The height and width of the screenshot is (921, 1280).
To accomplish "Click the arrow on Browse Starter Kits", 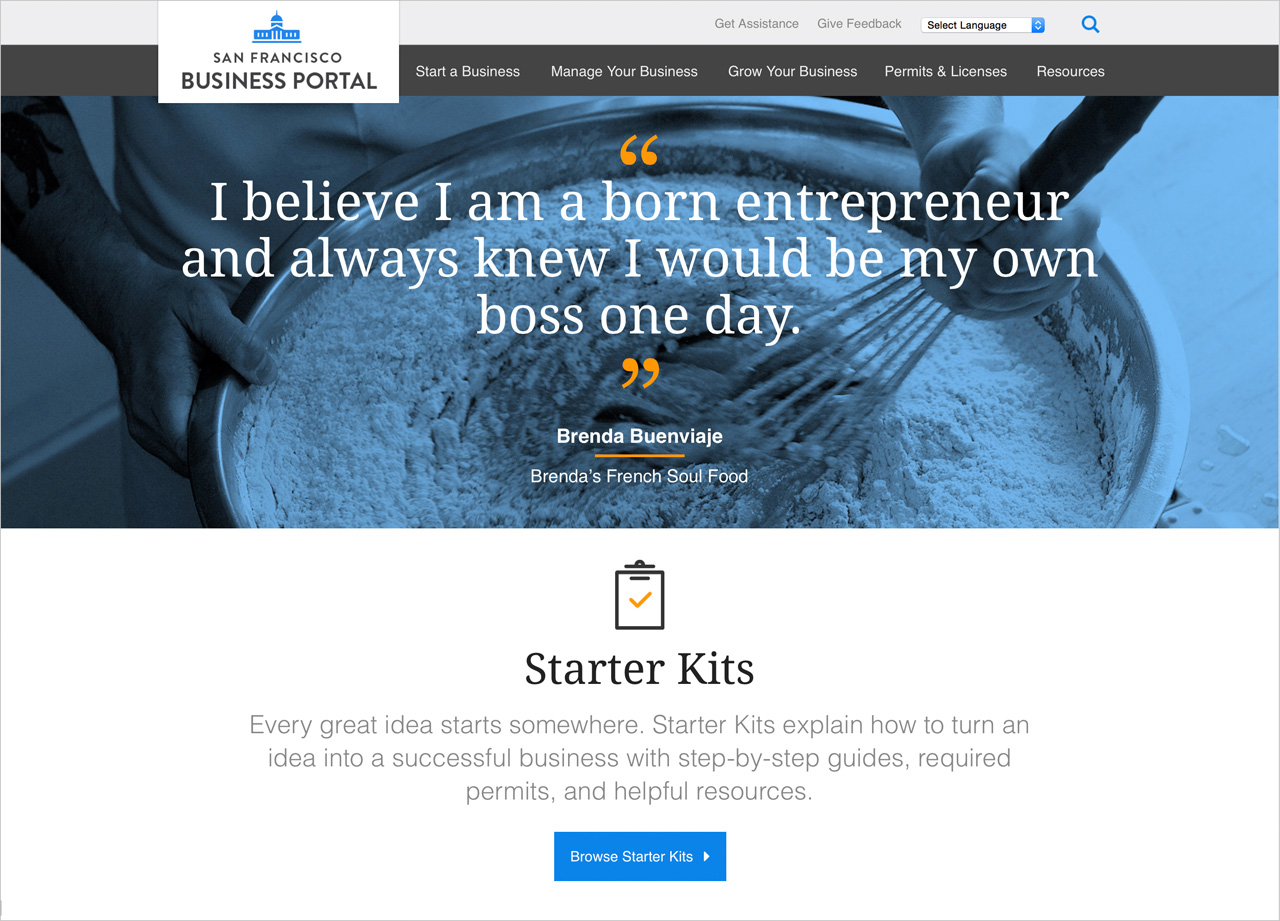I will (x=706, y=856).
